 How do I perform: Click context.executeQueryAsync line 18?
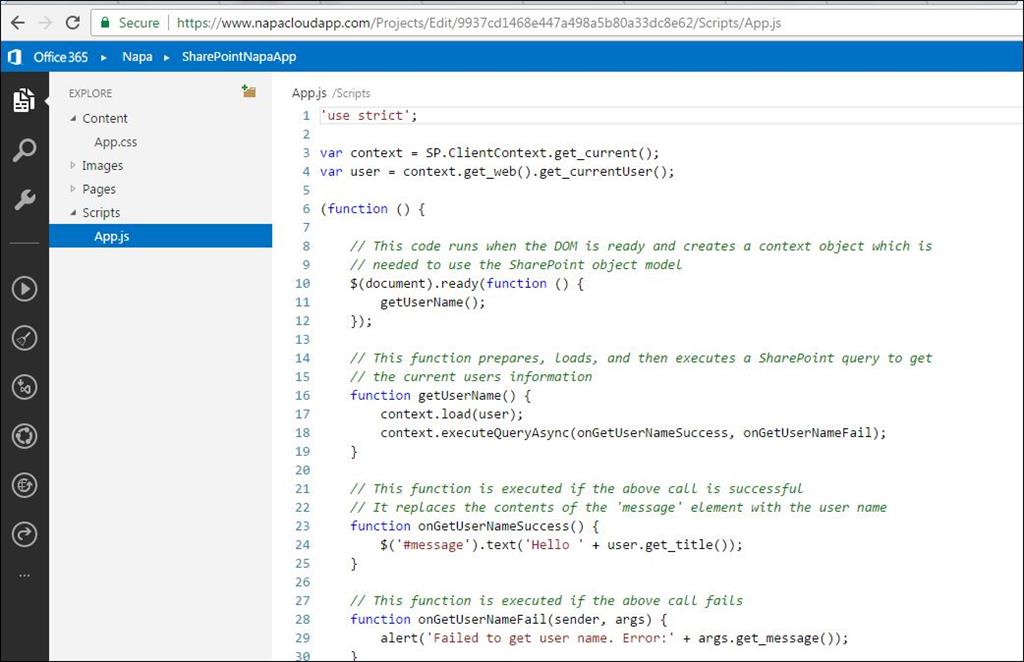click(633, 433)
